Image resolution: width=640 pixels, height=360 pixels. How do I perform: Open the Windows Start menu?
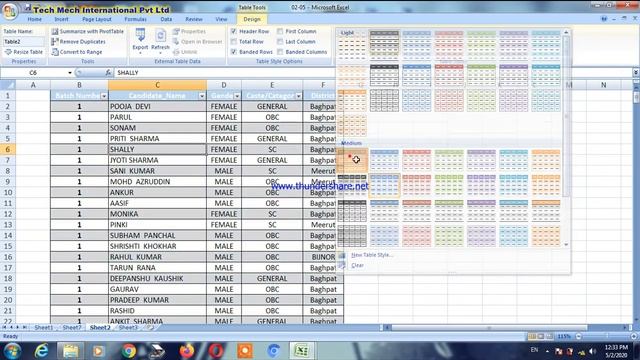tap(12, 351)
